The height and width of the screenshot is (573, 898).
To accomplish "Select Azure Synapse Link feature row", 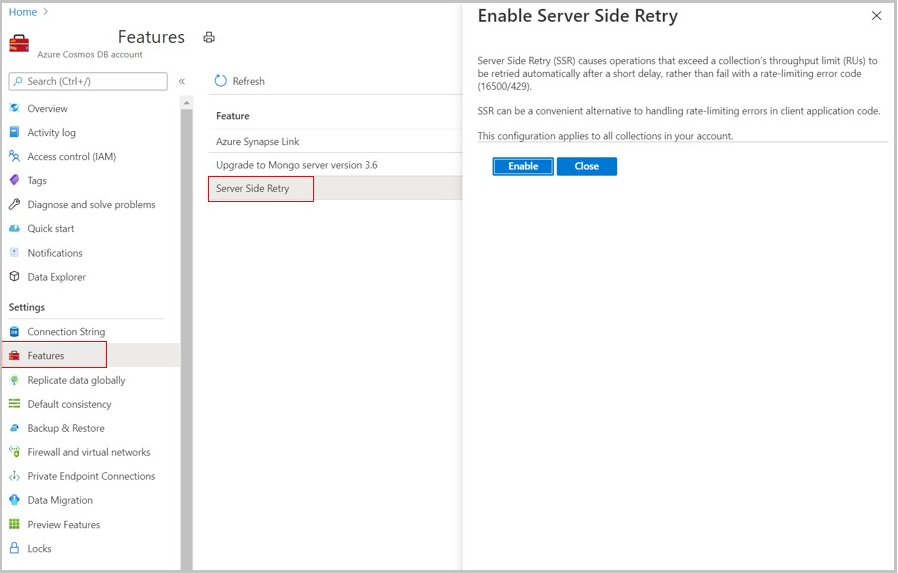I will coord(258,142).
